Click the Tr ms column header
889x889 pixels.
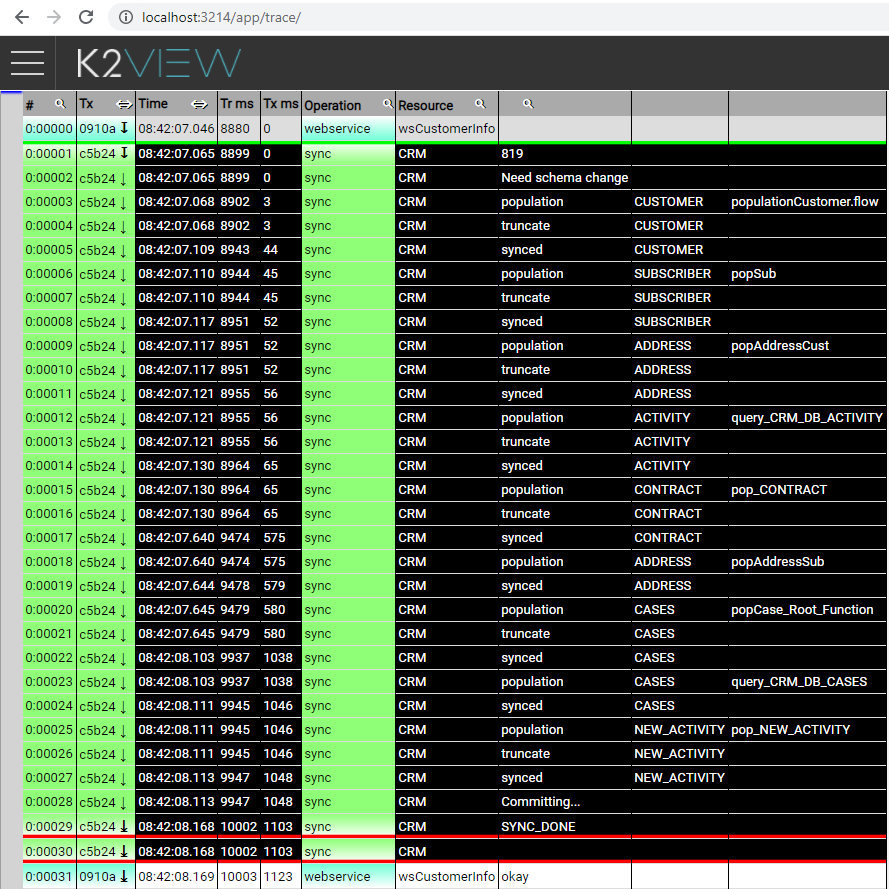[237, 104]
